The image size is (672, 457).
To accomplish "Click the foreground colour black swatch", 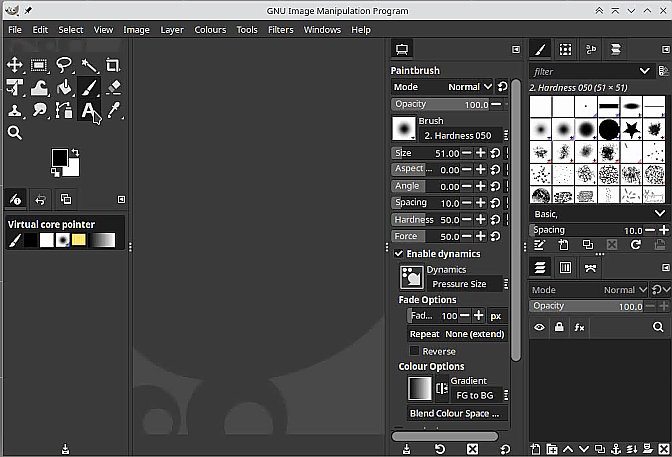I will pos(59,158).
